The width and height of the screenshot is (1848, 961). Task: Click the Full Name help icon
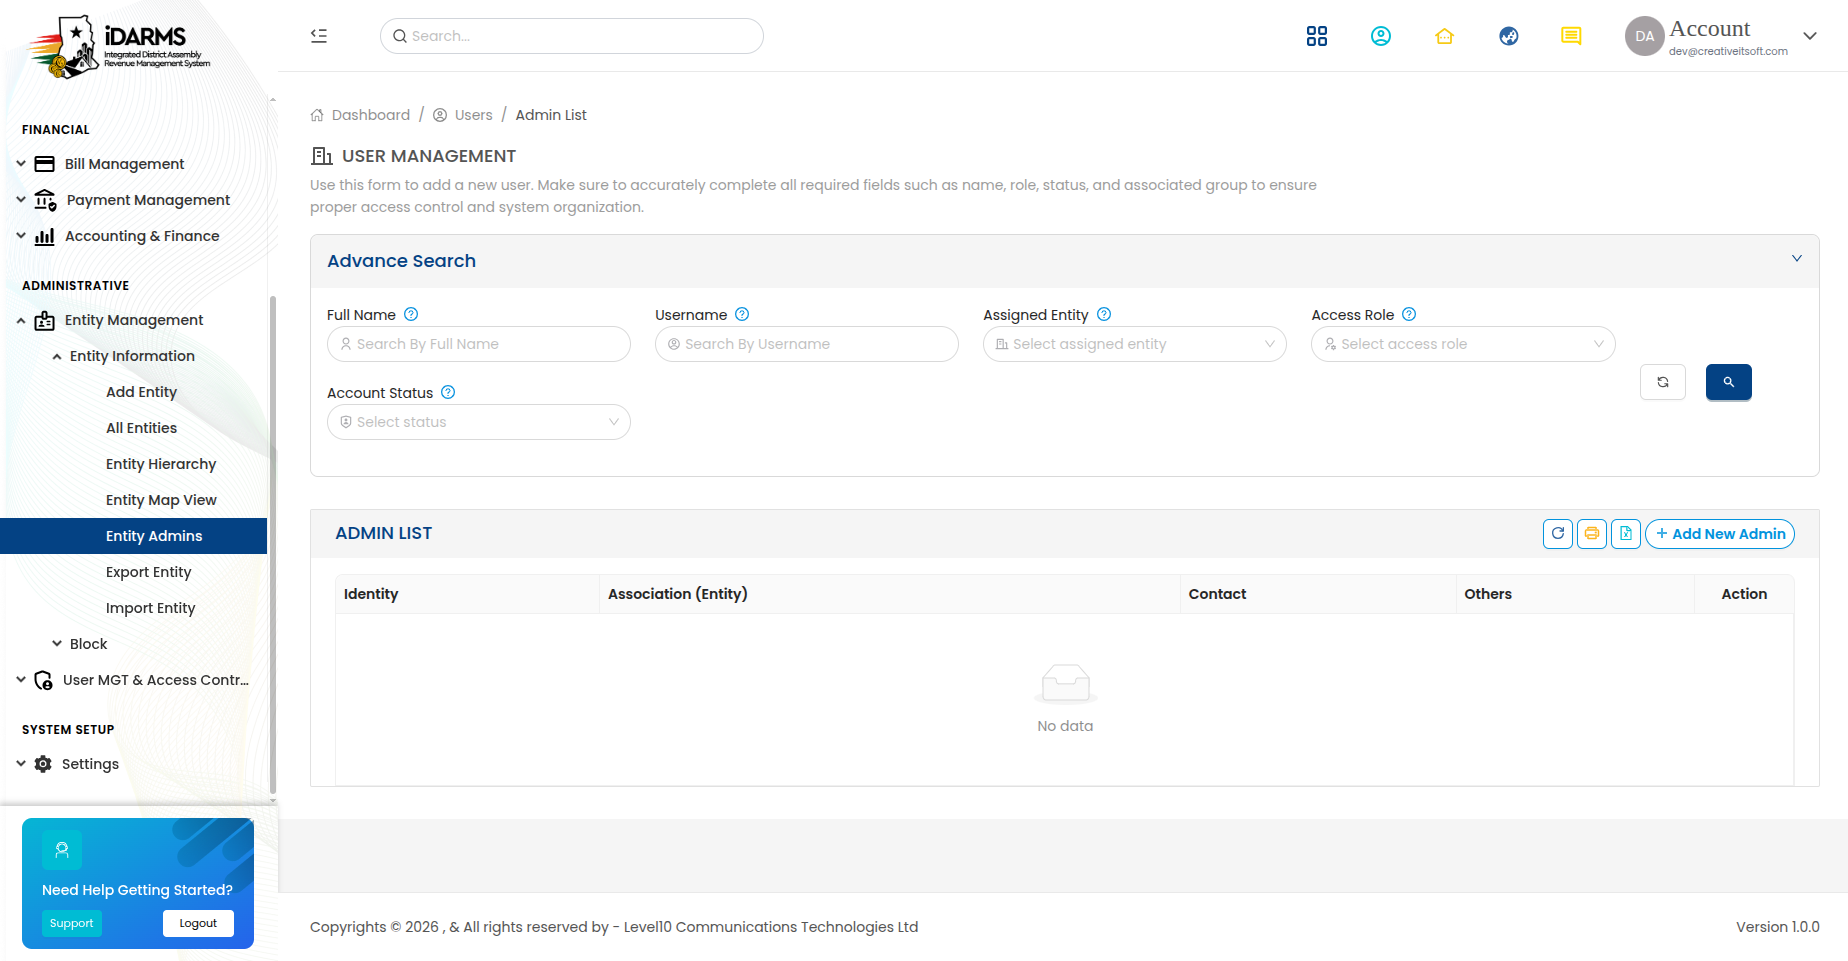(x=411, y=314)
